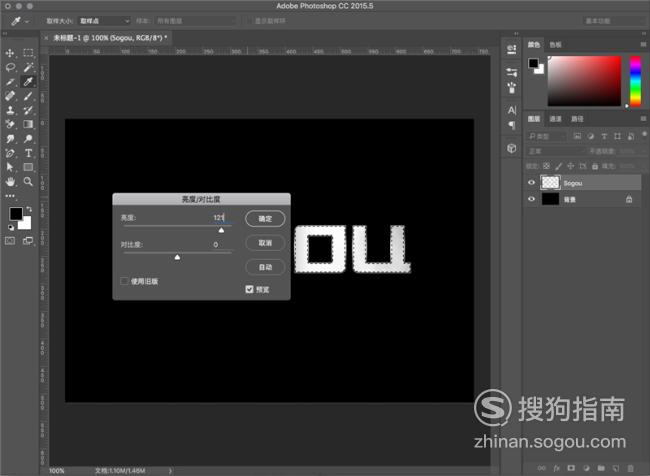The height and width of the screenshot is (476, 650).
Task: Toggle layer filter on/off switch
Action: click(644, 134)
